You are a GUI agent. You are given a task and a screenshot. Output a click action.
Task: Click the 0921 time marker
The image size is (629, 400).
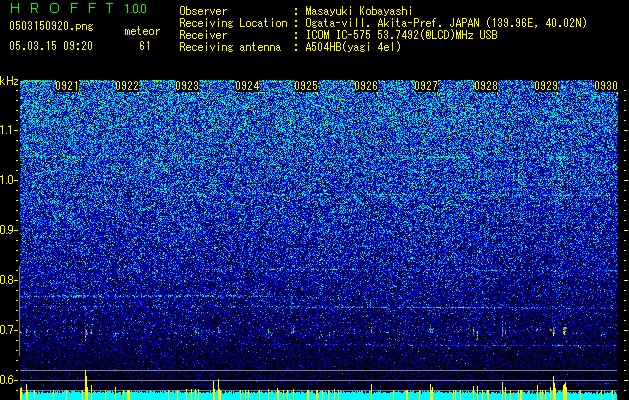click(x=67, y=86)
